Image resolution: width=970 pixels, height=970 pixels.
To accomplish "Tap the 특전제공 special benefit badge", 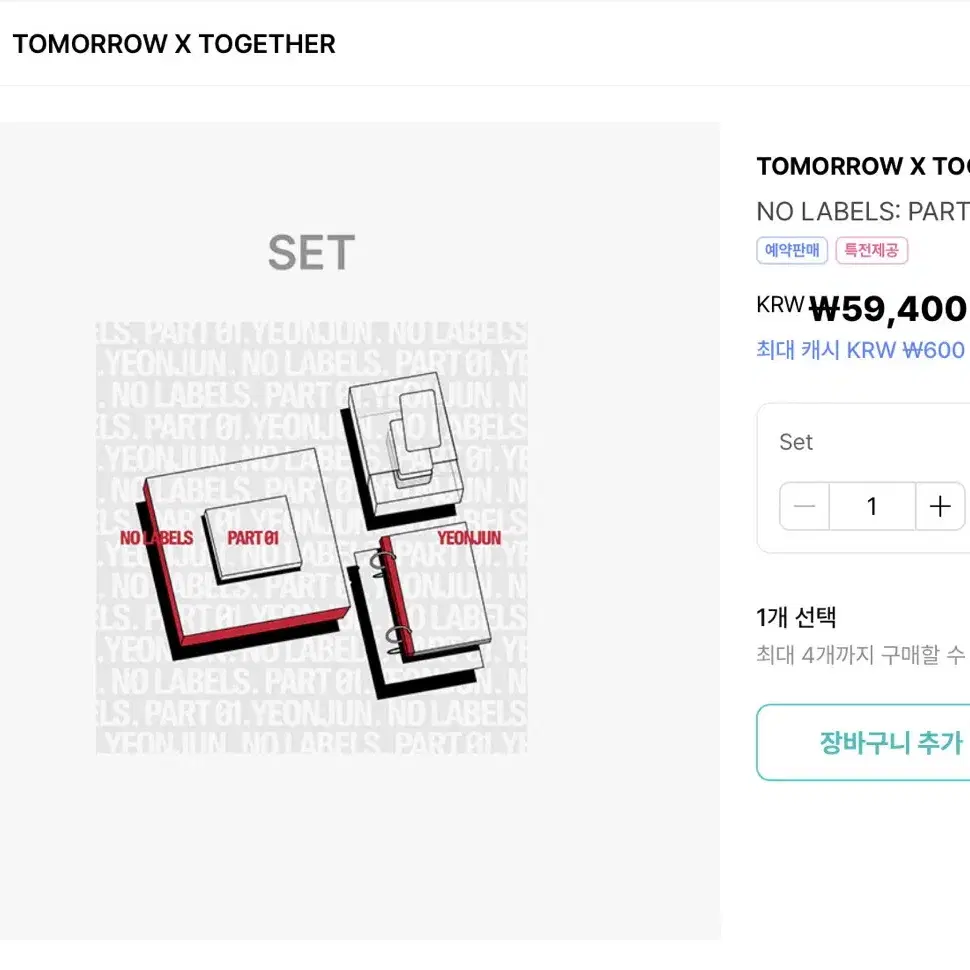I will 871,250.
